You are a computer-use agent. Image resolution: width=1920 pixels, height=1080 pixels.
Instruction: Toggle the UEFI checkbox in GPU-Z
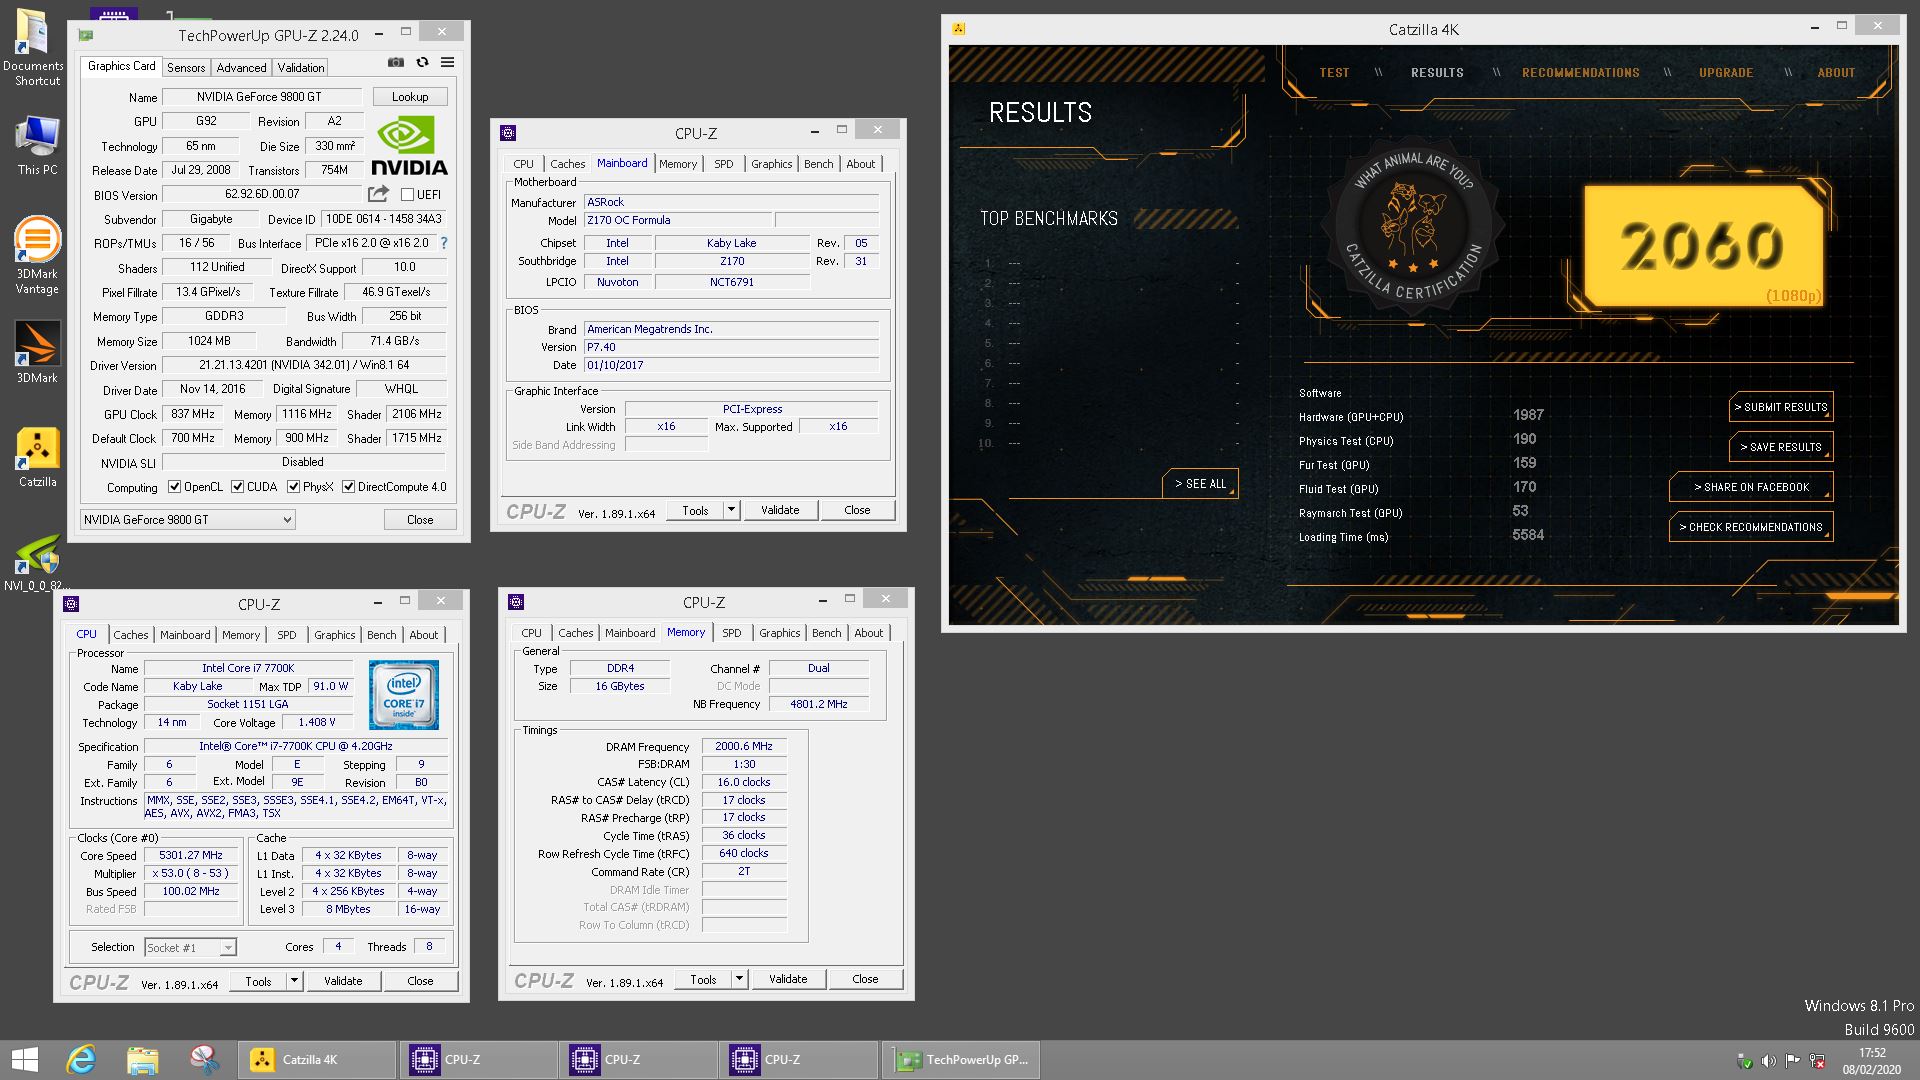click(407, 195)
